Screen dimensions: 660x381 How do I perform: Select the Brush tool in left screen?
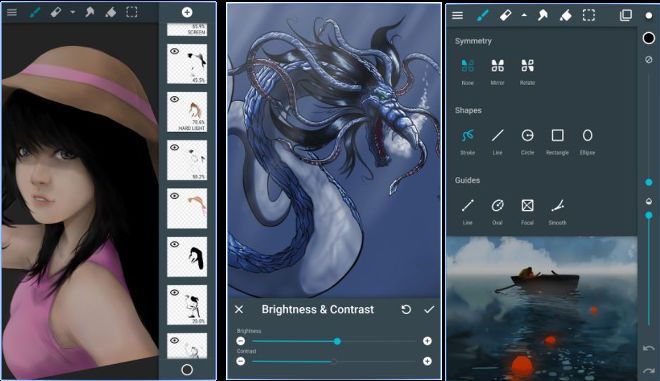[35, 12]
